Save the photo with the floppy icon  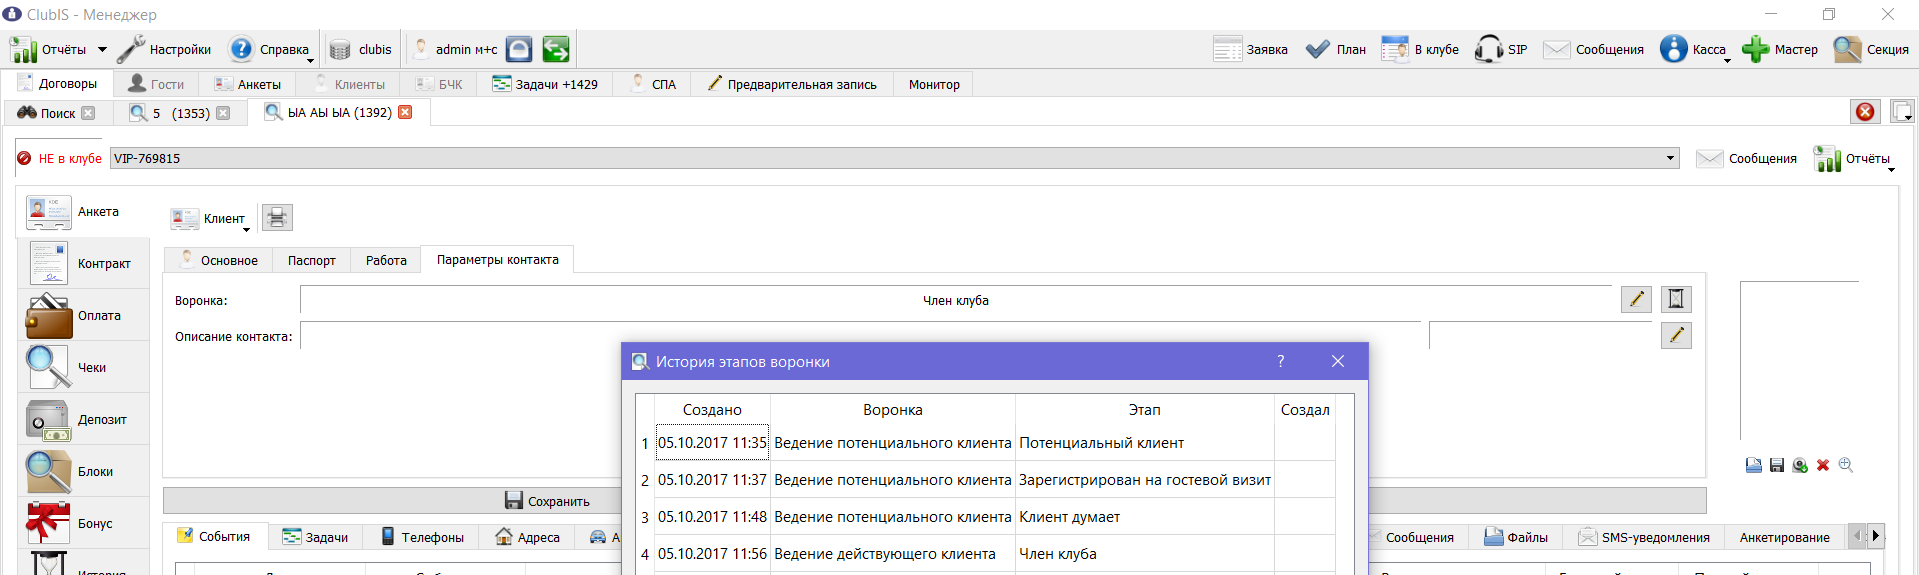(1777, 465)
